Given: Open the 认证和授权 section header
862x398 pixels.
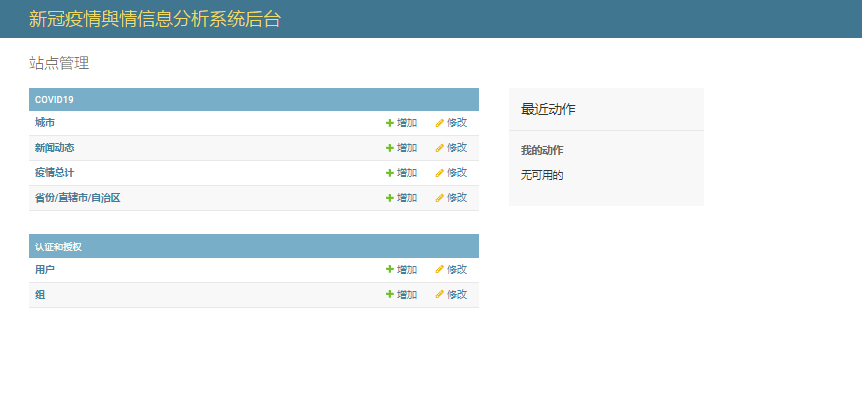Looking at the screenshot, I should [x=58, y=247].
